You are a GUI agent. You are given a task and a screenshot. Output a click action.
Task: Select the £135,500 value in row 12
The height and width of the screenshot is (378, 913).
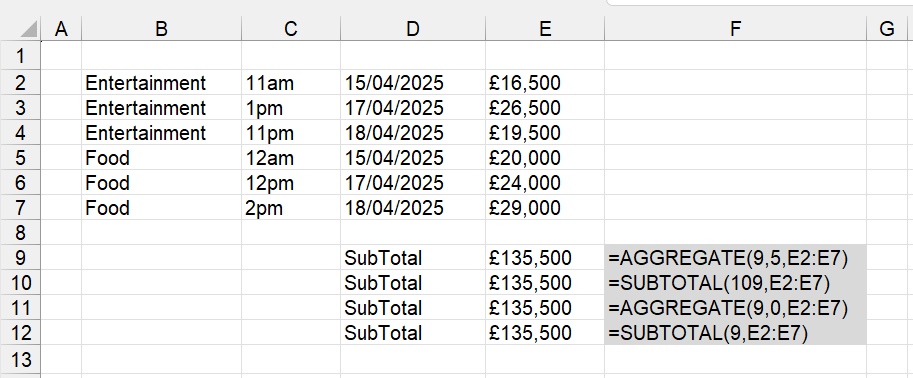(544, 333)
